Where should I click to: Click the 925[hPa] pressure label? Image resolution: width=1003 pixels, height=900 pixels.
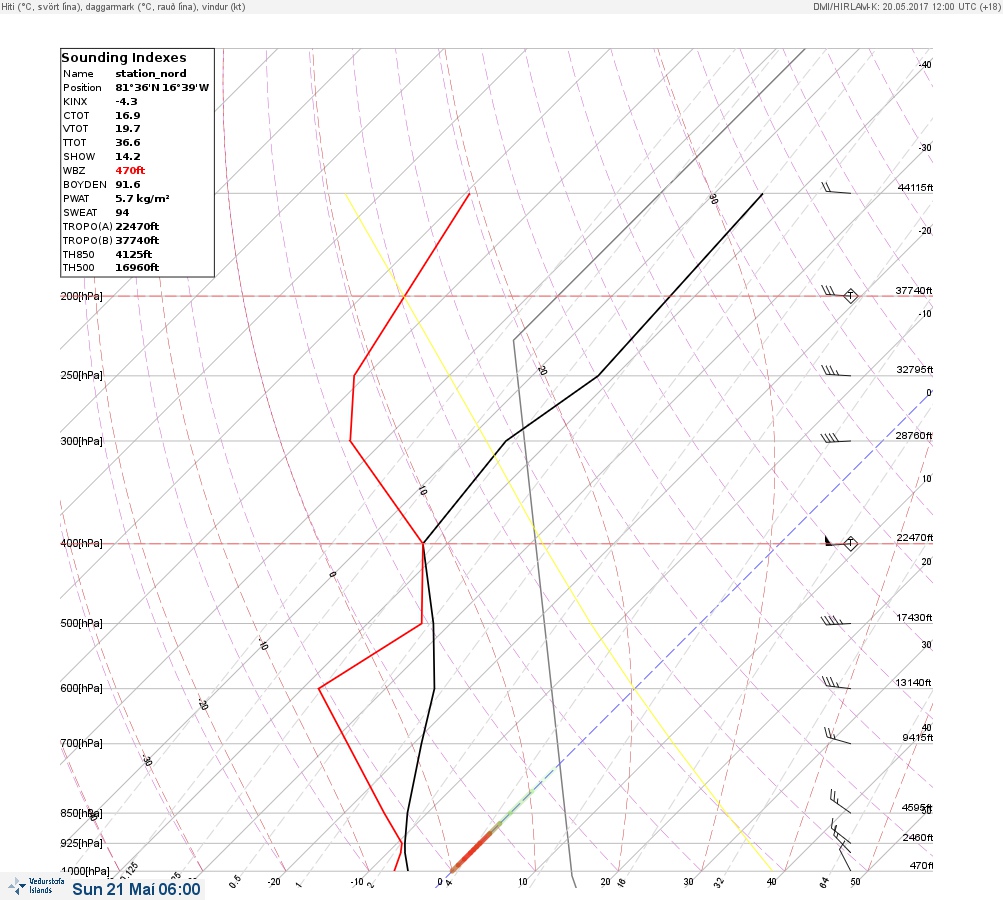click(81, 843)
